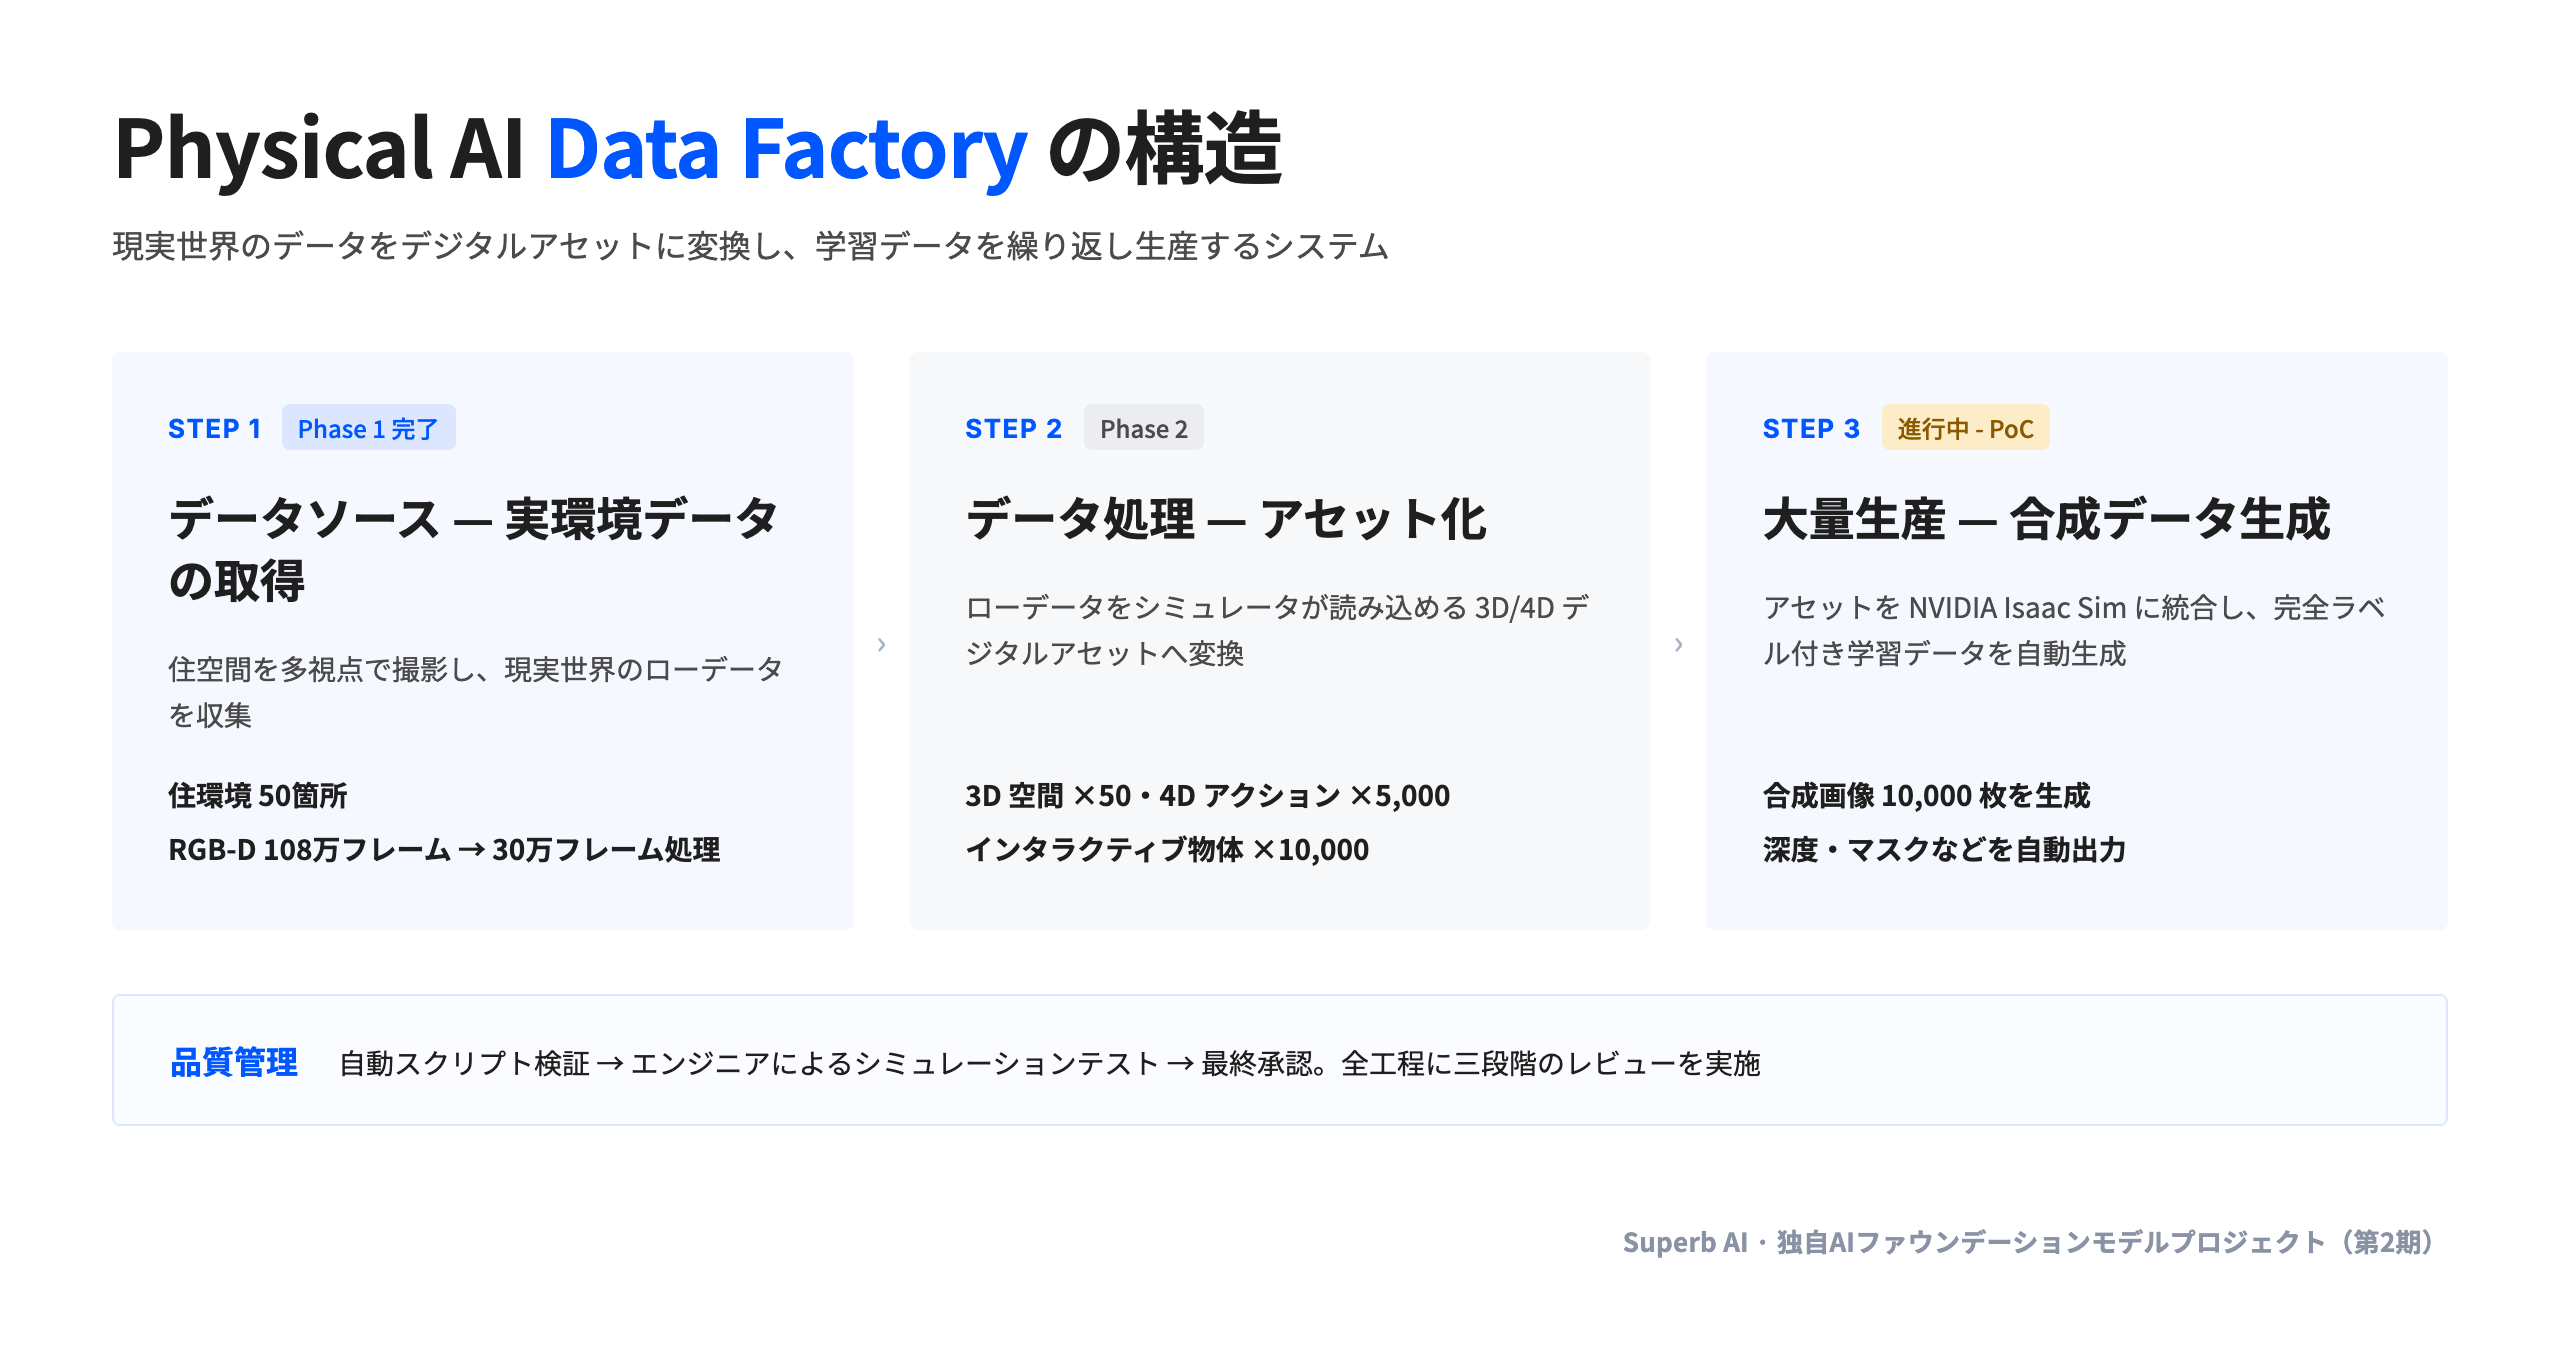Image resolution: width=2560 pixels, height=1348 pixels.
Task: Click the "3D 空間 ×50・4D アクション" stat
Action: [x=1207, y=796]
